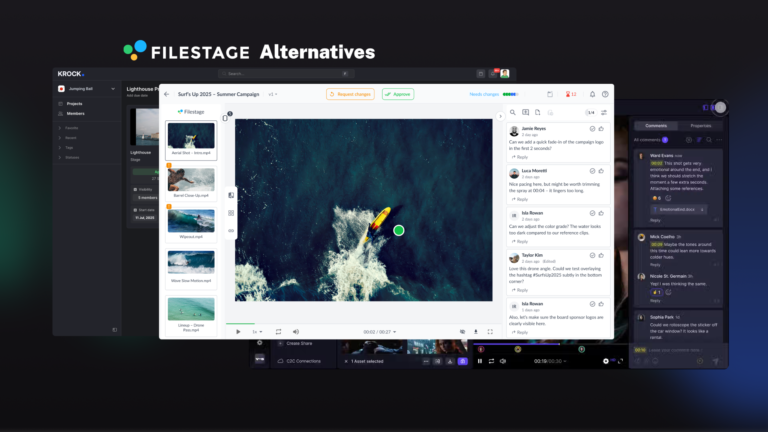Screen dimensions: 768x432
Task: Click Create Share in dark window
Action: (295, 343)
